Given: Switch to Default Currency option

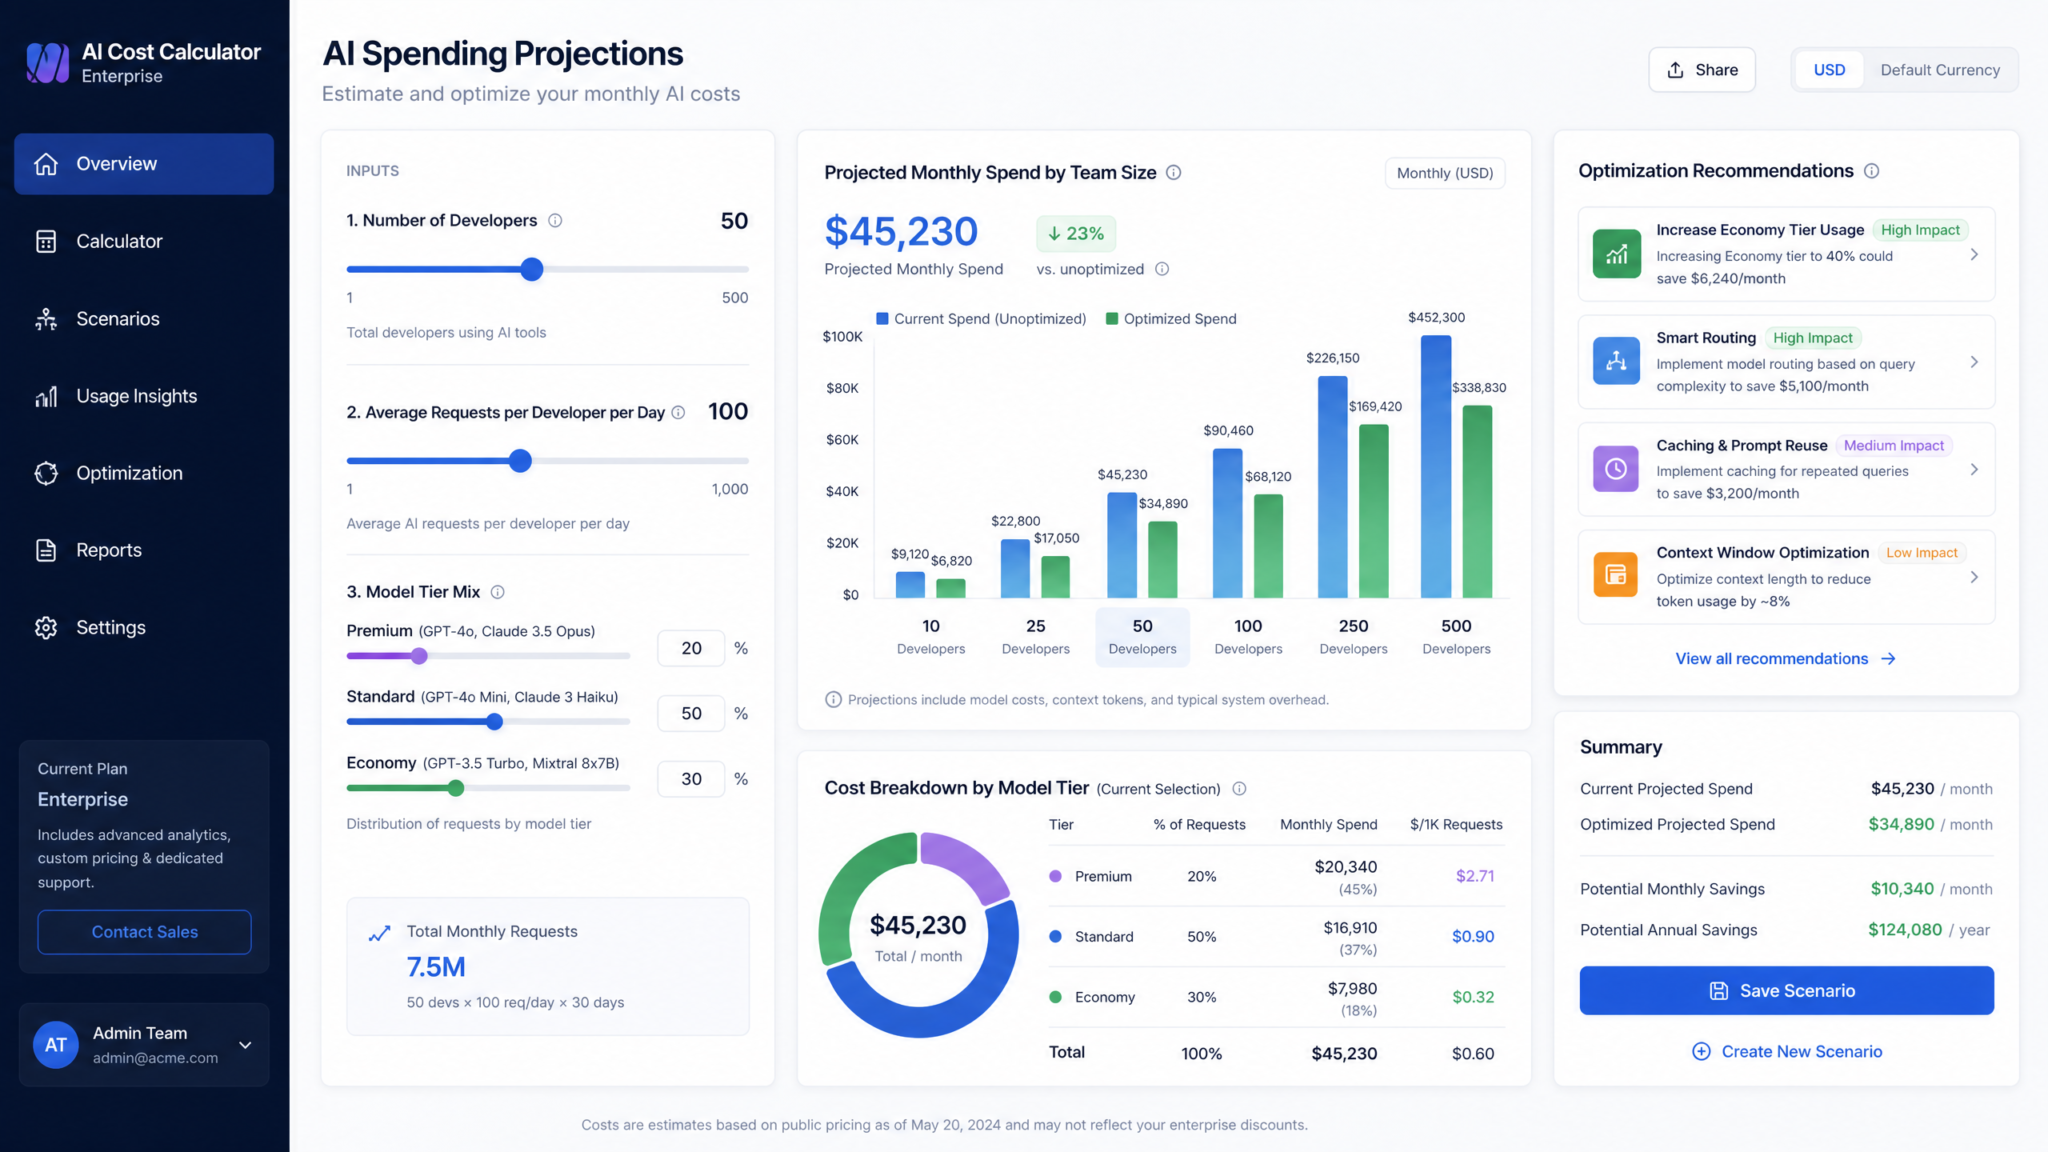Looking at the screenshot, I should click(1940, 70).
